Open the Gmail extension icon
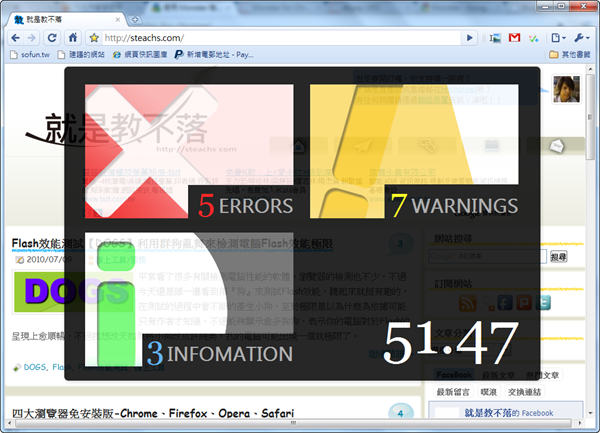 [514, 37]
